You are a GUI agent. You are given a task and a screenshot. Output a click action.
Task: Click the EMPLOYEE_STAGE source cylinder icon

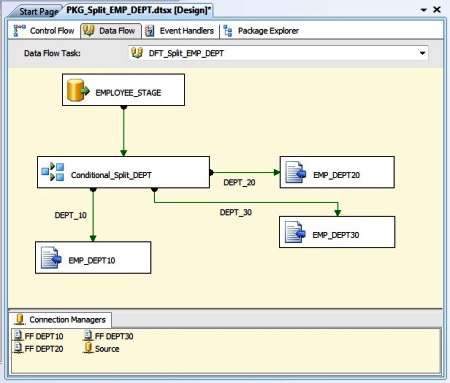[x=78, y=90]
